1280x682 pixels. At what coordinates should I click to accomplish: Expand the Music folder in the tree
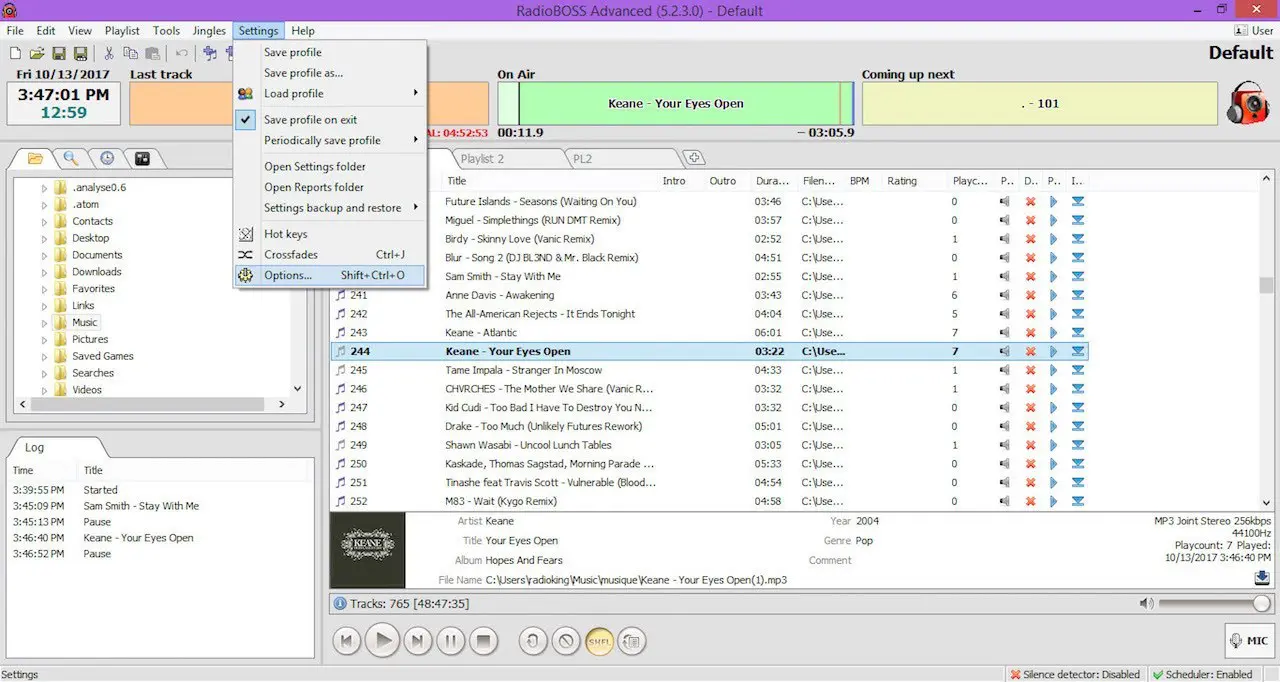[44, 322]
